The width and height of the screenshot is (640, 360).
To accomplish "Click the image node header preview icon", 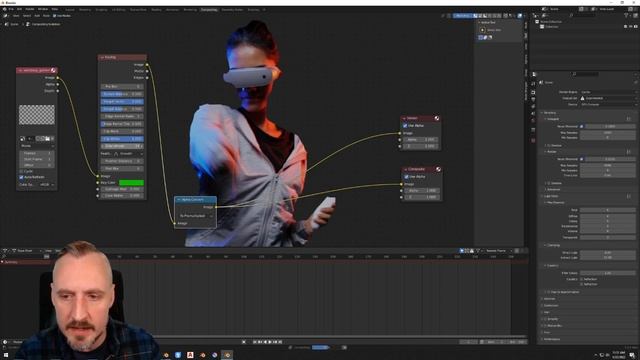I will tap(53, 70).
